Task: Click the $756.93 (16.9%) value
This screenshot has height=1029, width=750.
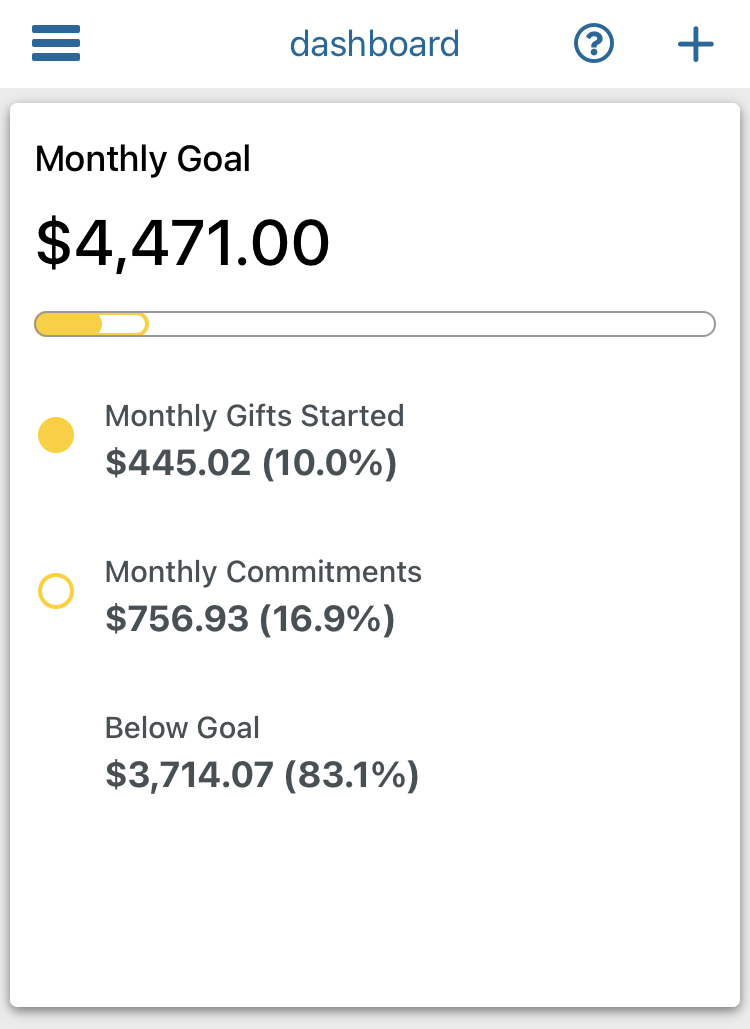Action: (250, 619)
